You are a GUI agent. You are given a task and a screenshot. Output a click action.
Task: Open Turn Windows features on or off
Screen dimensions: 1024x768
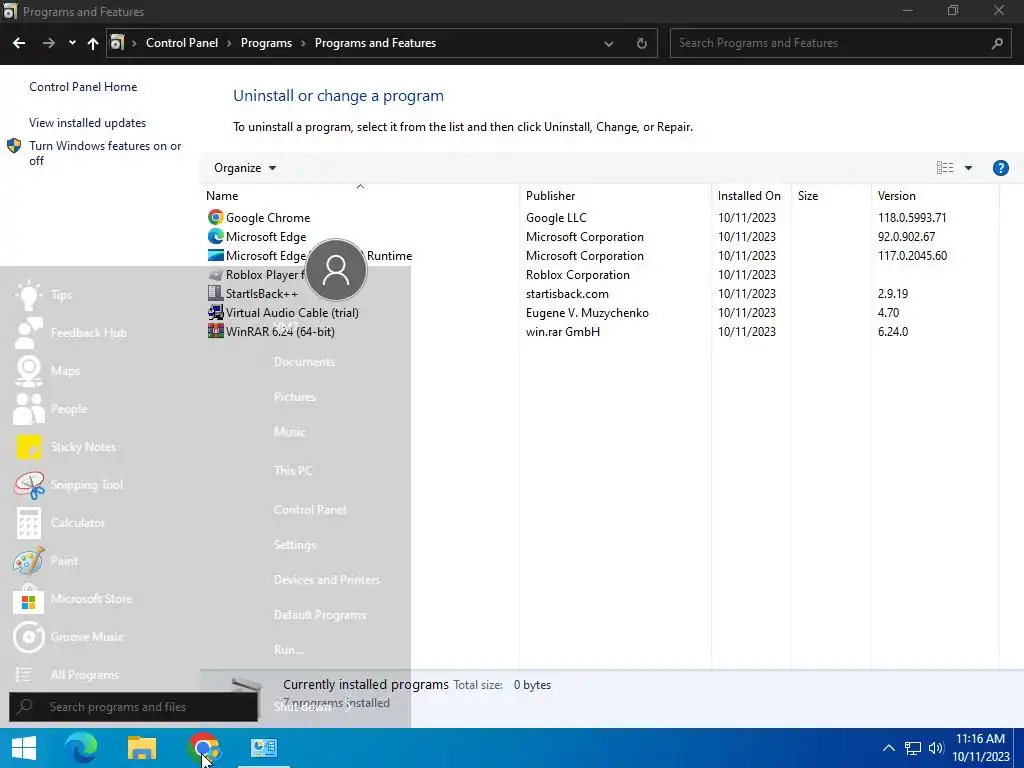[105, 153]
